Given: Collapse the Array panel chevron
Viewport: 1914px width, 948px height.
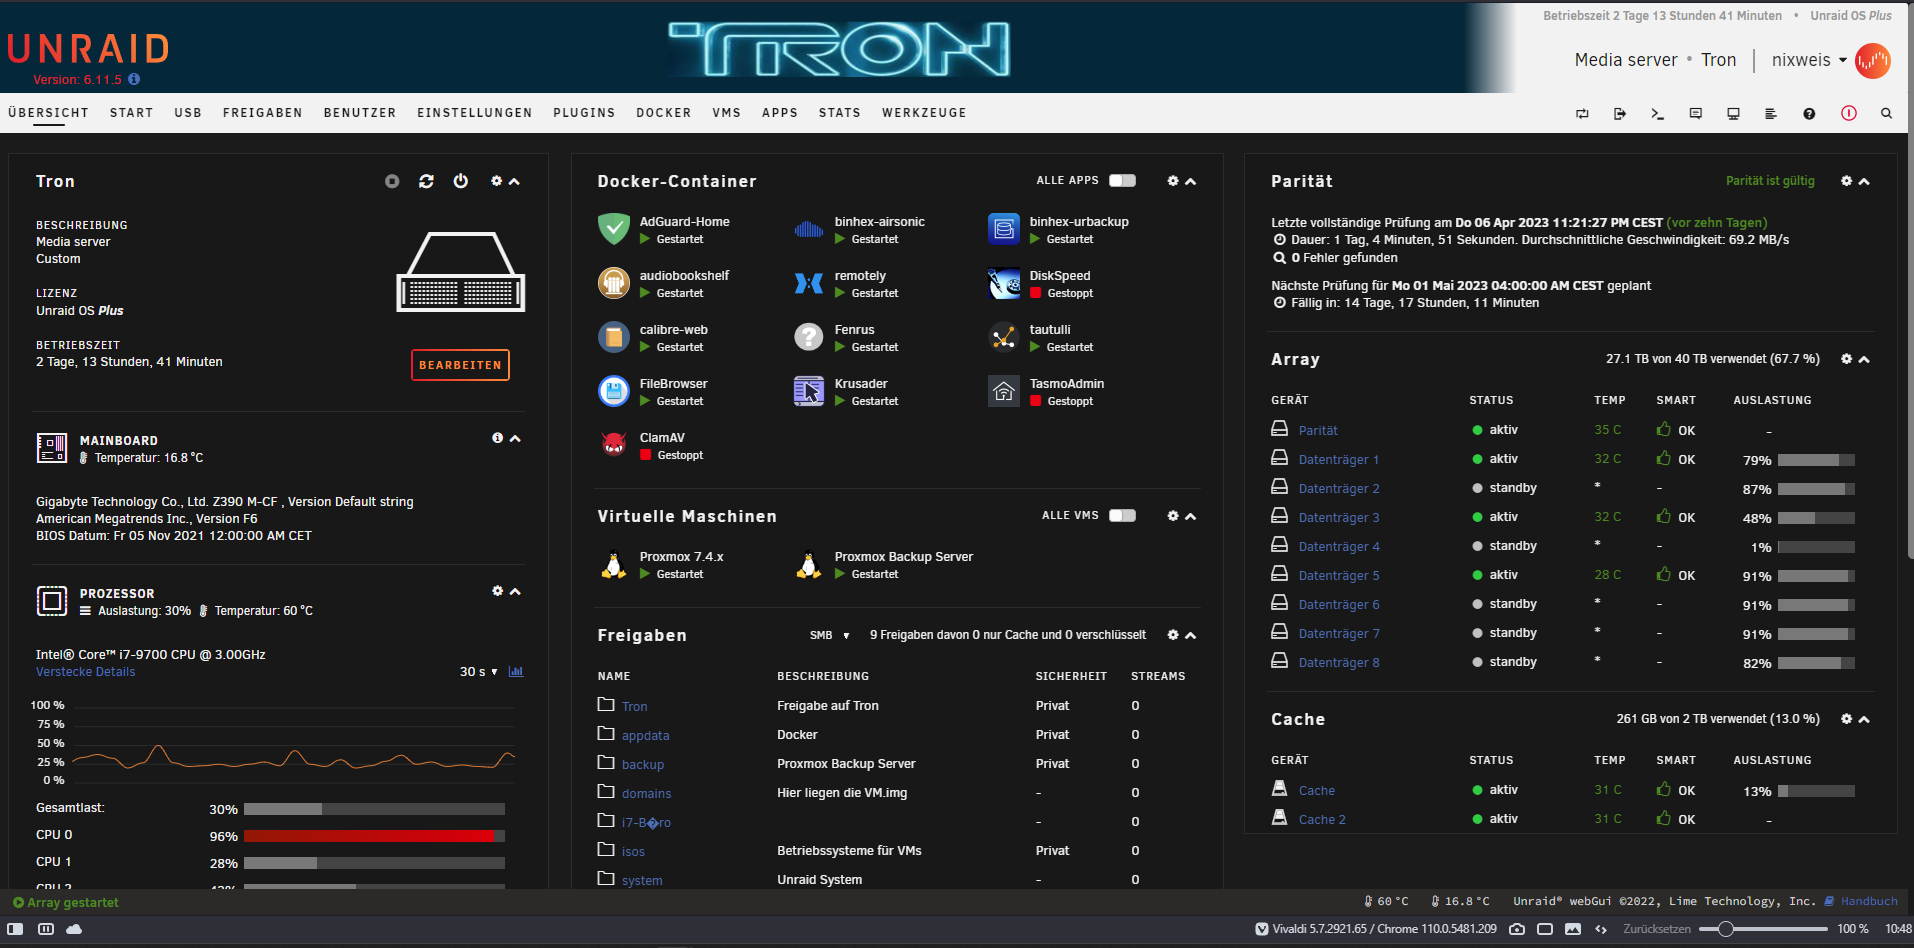Looking at the screenshot, I should (1864, 359).
